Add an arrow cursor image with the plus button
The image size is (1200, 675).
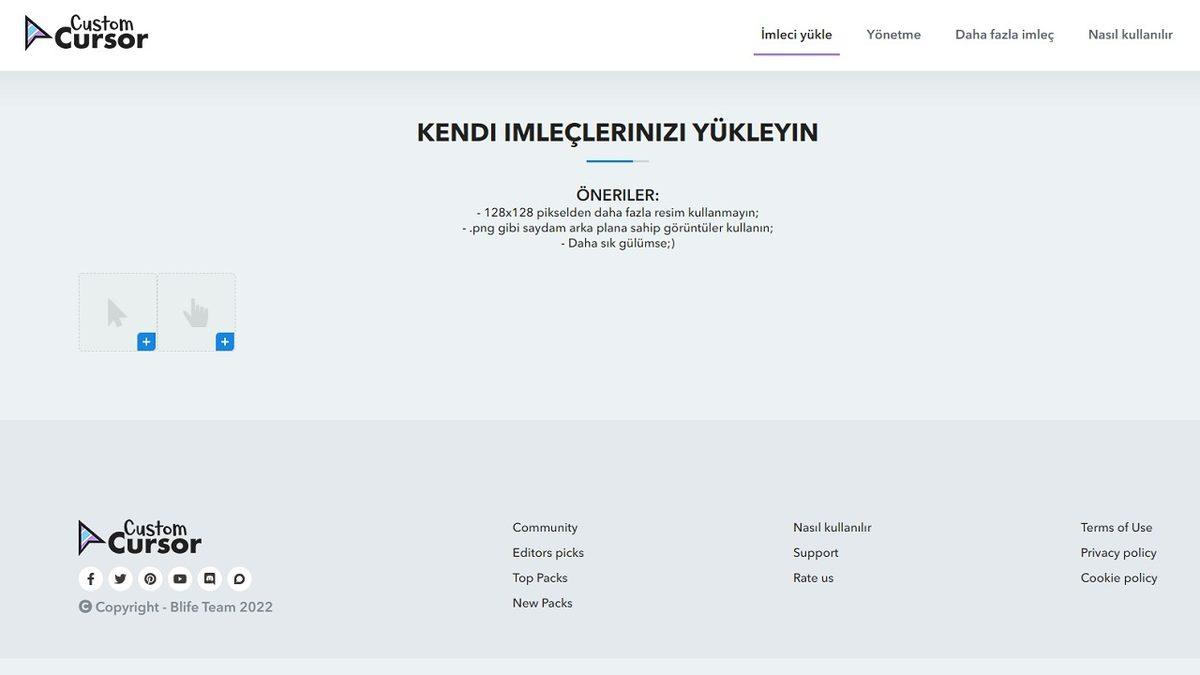click(146, 342)
